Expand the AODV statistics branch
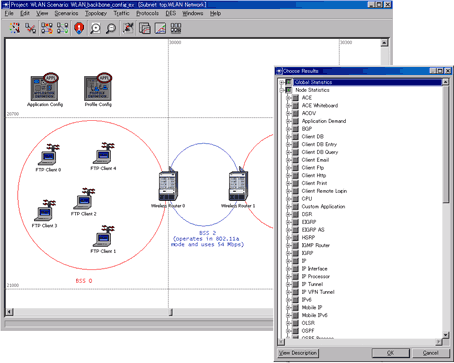The width and height of the screenshot is (454, 363). tap(288, 113)
